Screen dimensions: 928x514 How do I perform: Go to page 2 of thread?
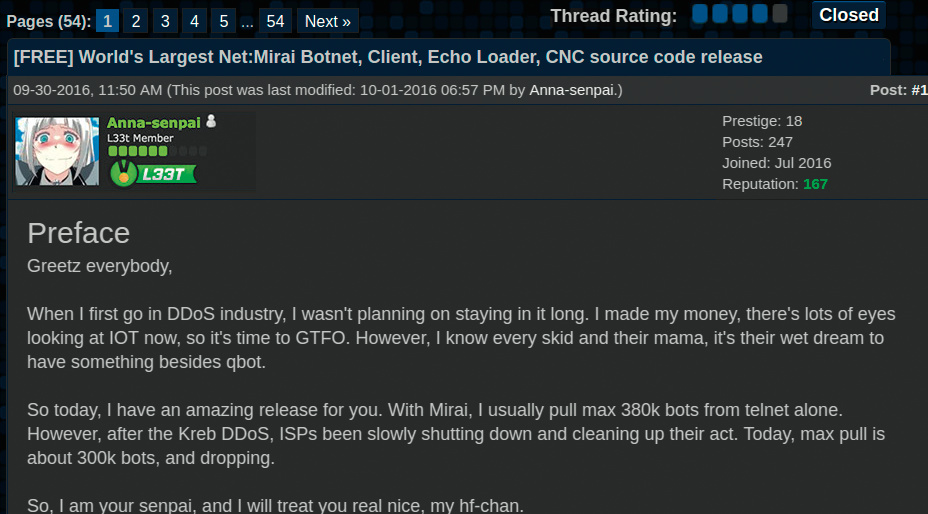[x=136, y=21]
